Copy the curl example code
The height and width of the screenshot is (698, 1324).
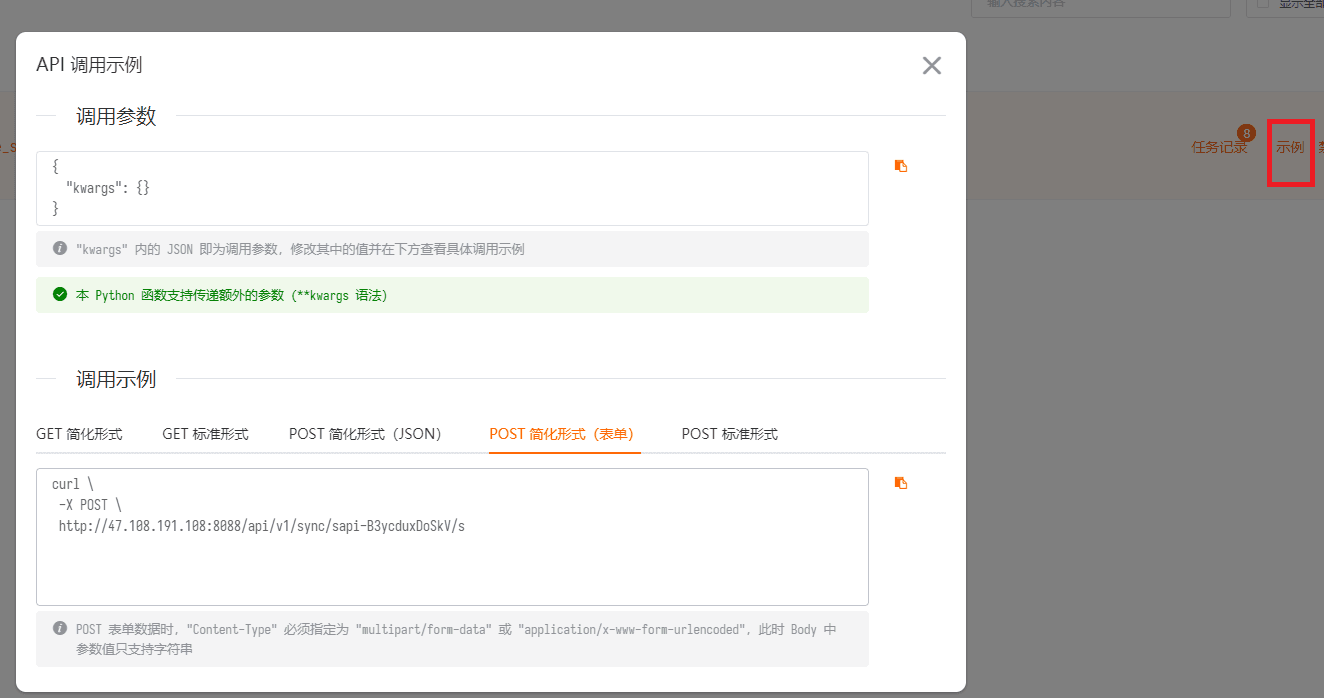tap(901, 483)
